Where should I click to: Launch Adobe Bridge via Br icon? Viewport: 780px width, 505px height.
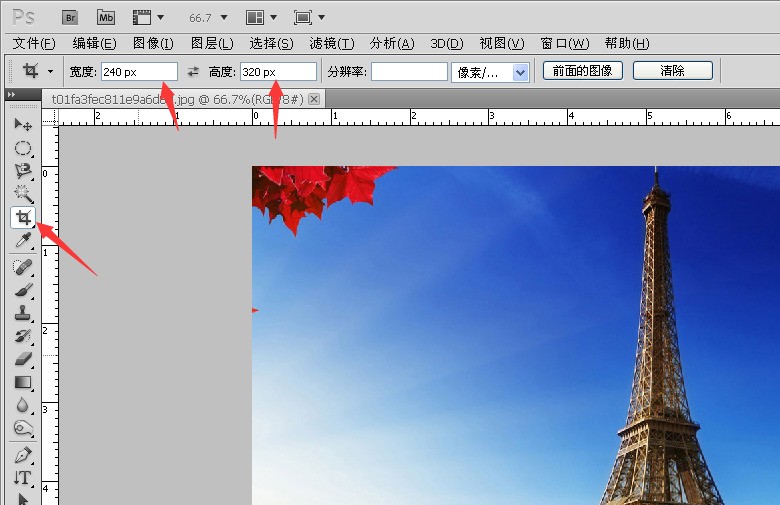click(x=70, y=17)
